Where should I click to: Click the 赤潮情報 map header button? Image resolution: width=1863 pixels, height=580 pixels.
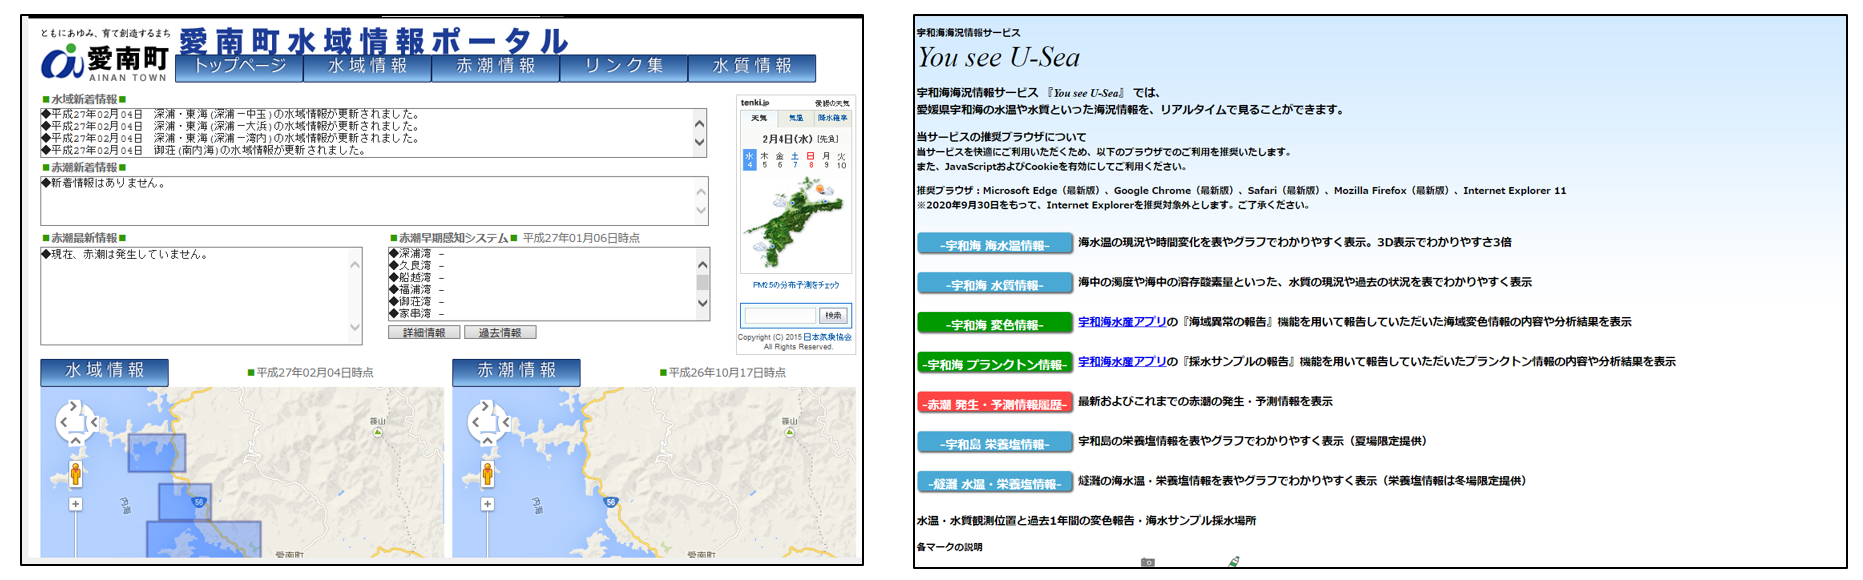click(x=516, y=371)
